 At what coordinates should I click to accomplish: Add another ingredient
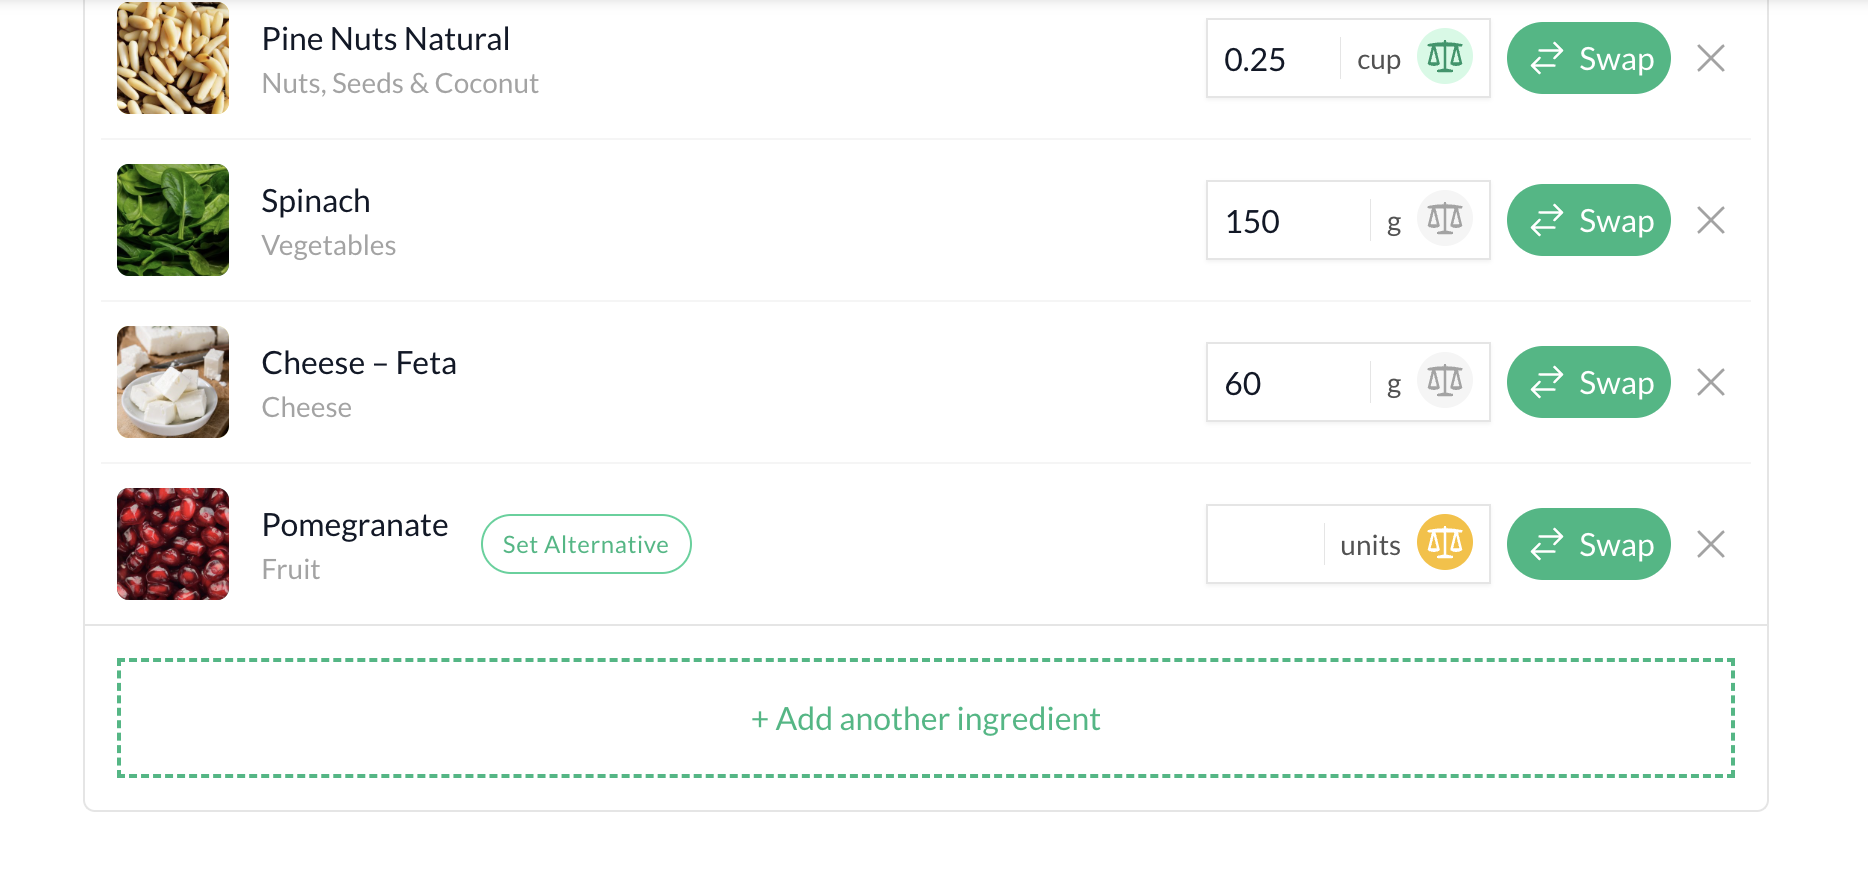pyautogui.click(x=926, y=718)
